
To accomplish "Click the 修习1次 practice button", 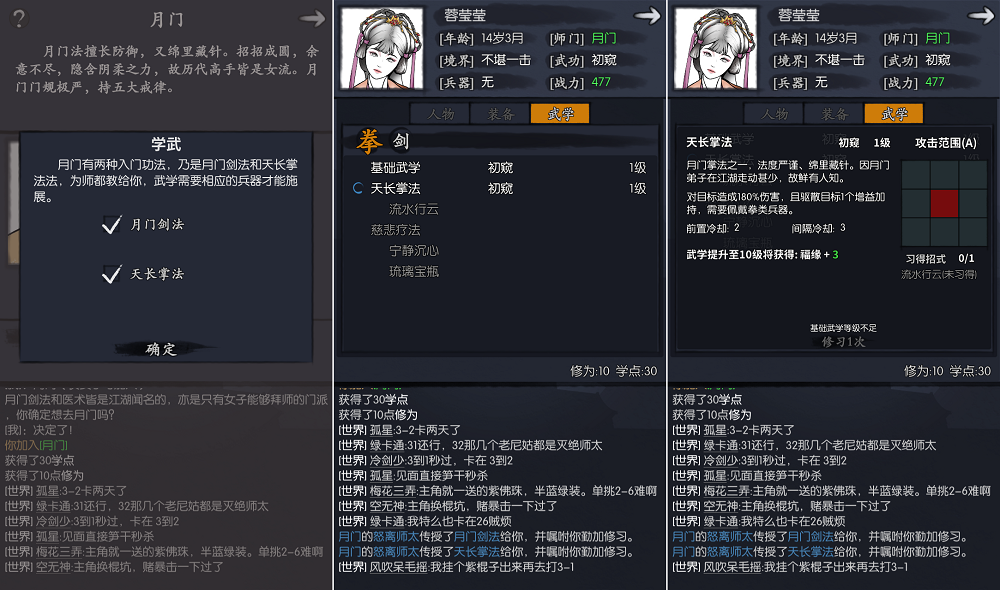I will 843,341.
